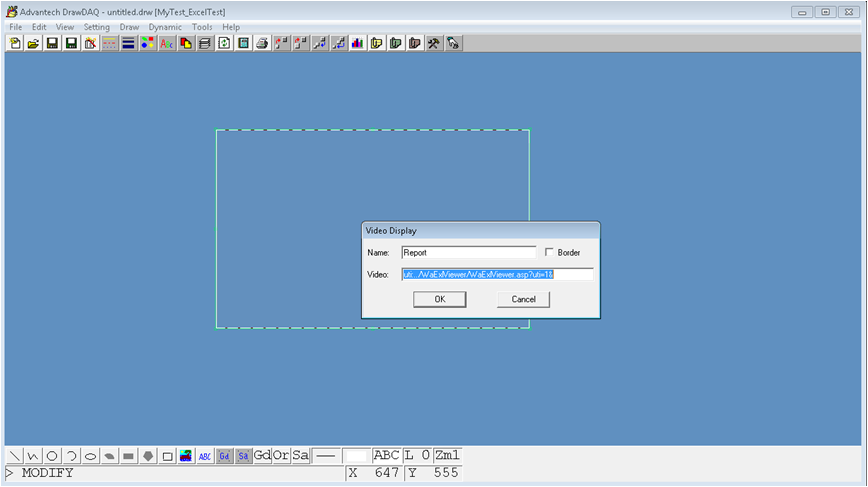Image resolution: width=868 pixels, height=487 pixels.
Task: Click the bar chart toolbar icon
Action: point(357,43)
